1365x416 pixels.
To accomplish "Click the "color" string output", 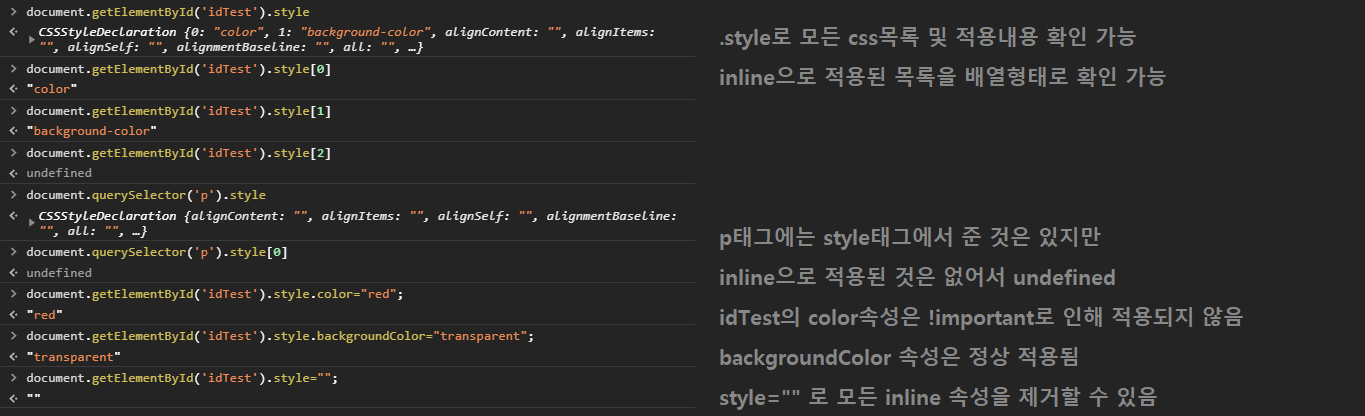I will click(x=52, y=89).
